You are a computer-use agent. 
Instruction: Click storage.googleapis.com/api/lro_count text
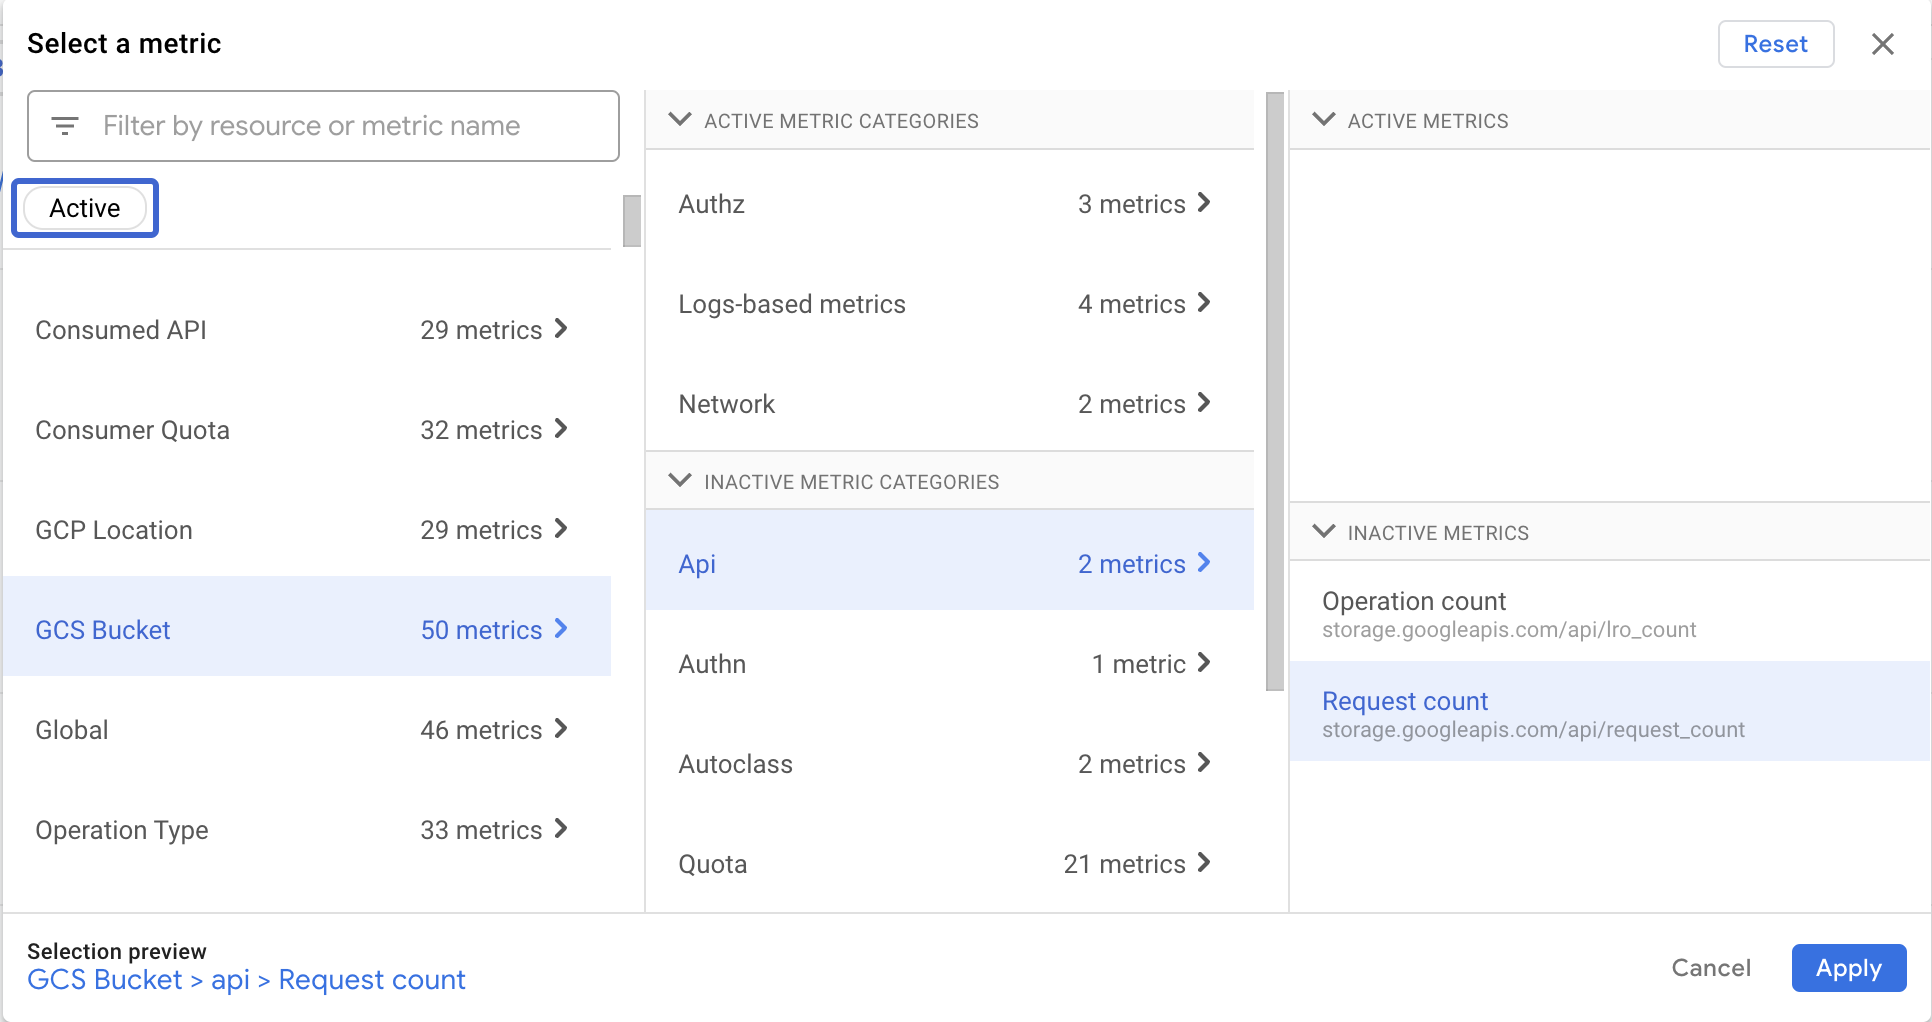[1508, 630]
